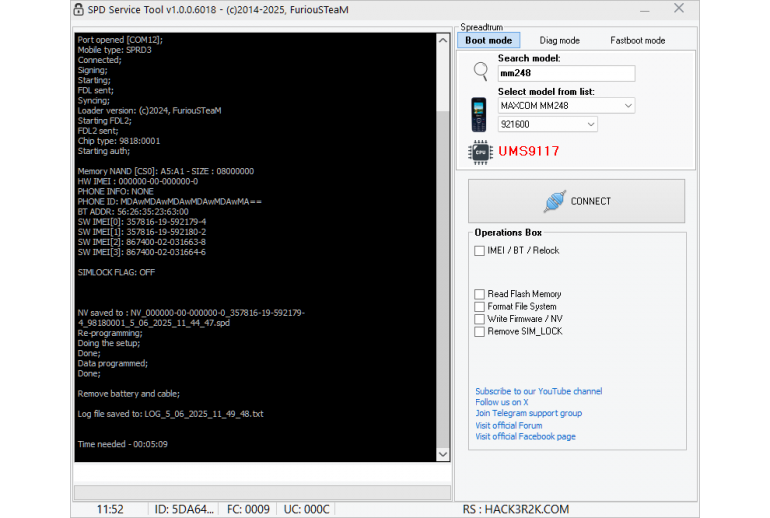770x518 pixels.
Task: Open the 921600 baud rate dropdown
Action: click(x=548, y=124)
